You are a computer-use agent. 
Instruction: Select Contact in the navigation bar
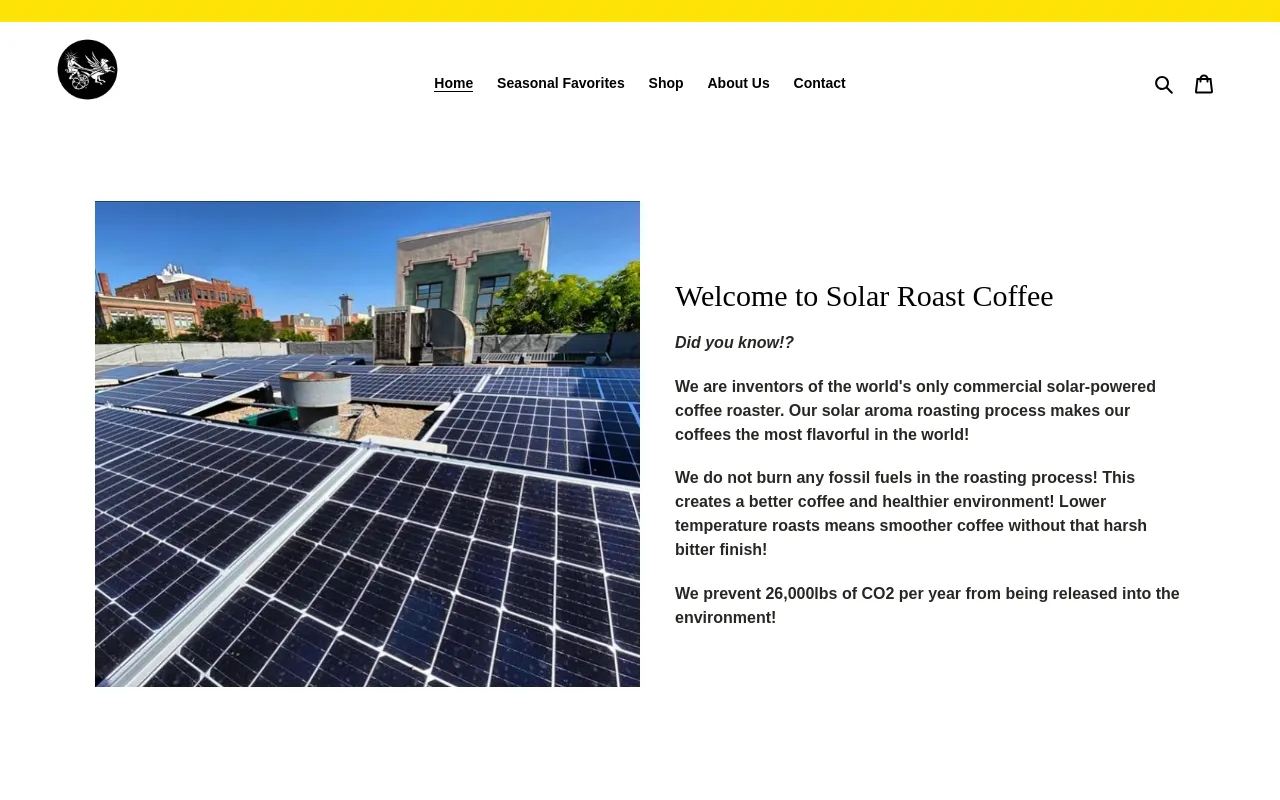tap(819, 83)
